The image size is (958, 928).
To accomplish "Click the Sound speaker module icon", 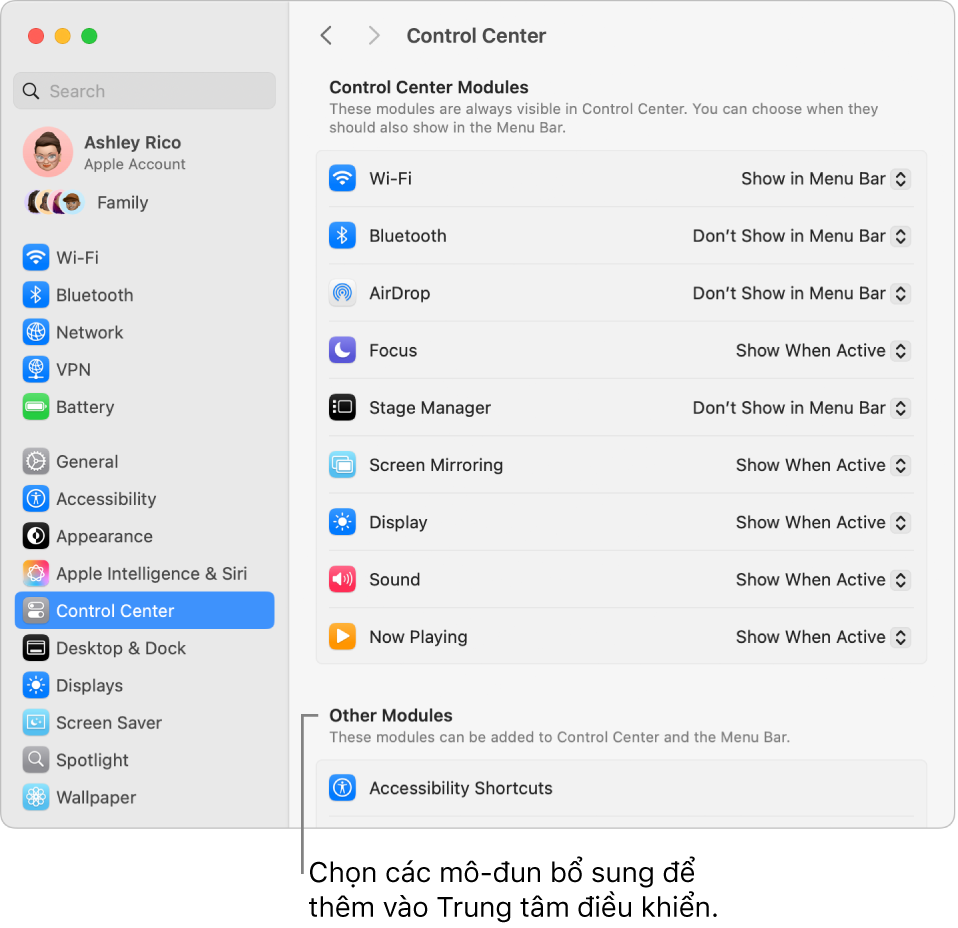I will pyautogui.click(x=342, y=579).
